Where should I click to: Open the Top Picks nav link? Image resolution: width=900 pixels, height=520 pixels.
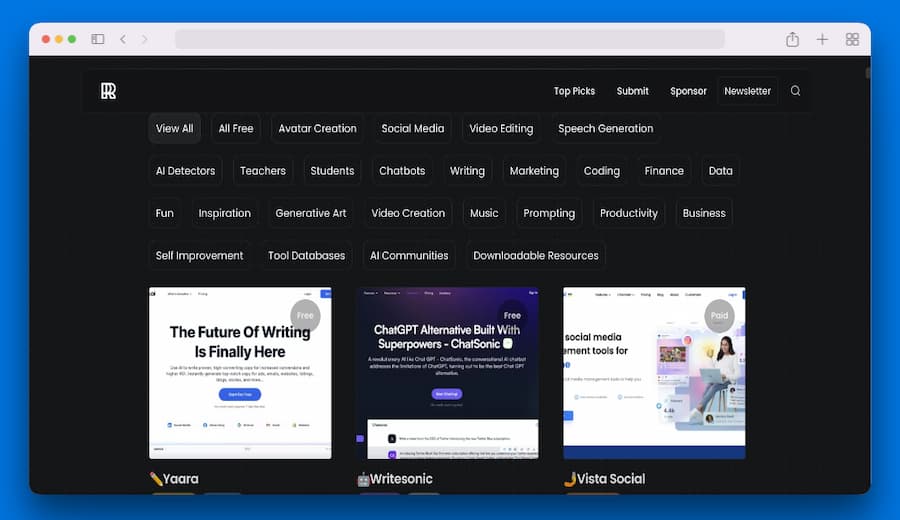(x=574, y=91)
